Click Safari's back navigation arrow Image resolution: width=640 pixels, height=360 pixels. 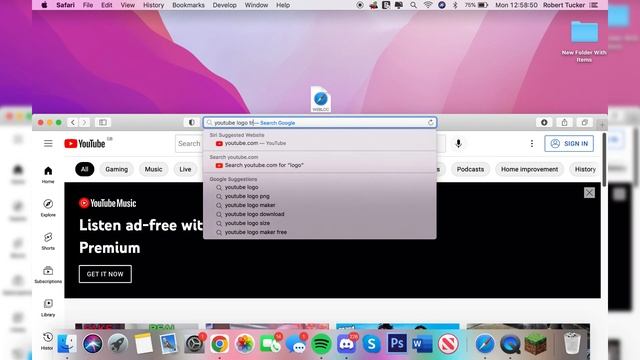pos(73,122)
